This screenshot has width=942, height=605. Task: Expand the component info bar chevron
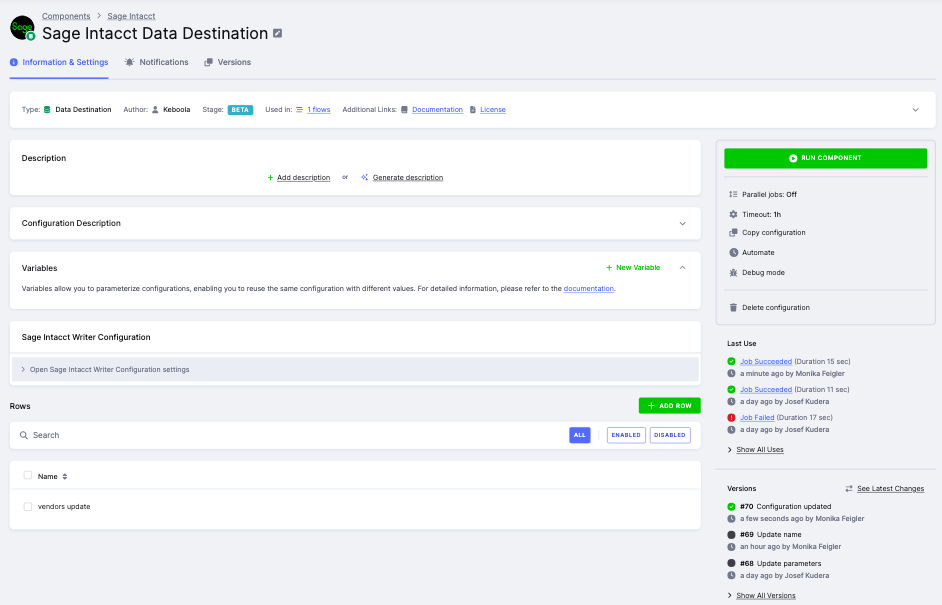(916, 110)
